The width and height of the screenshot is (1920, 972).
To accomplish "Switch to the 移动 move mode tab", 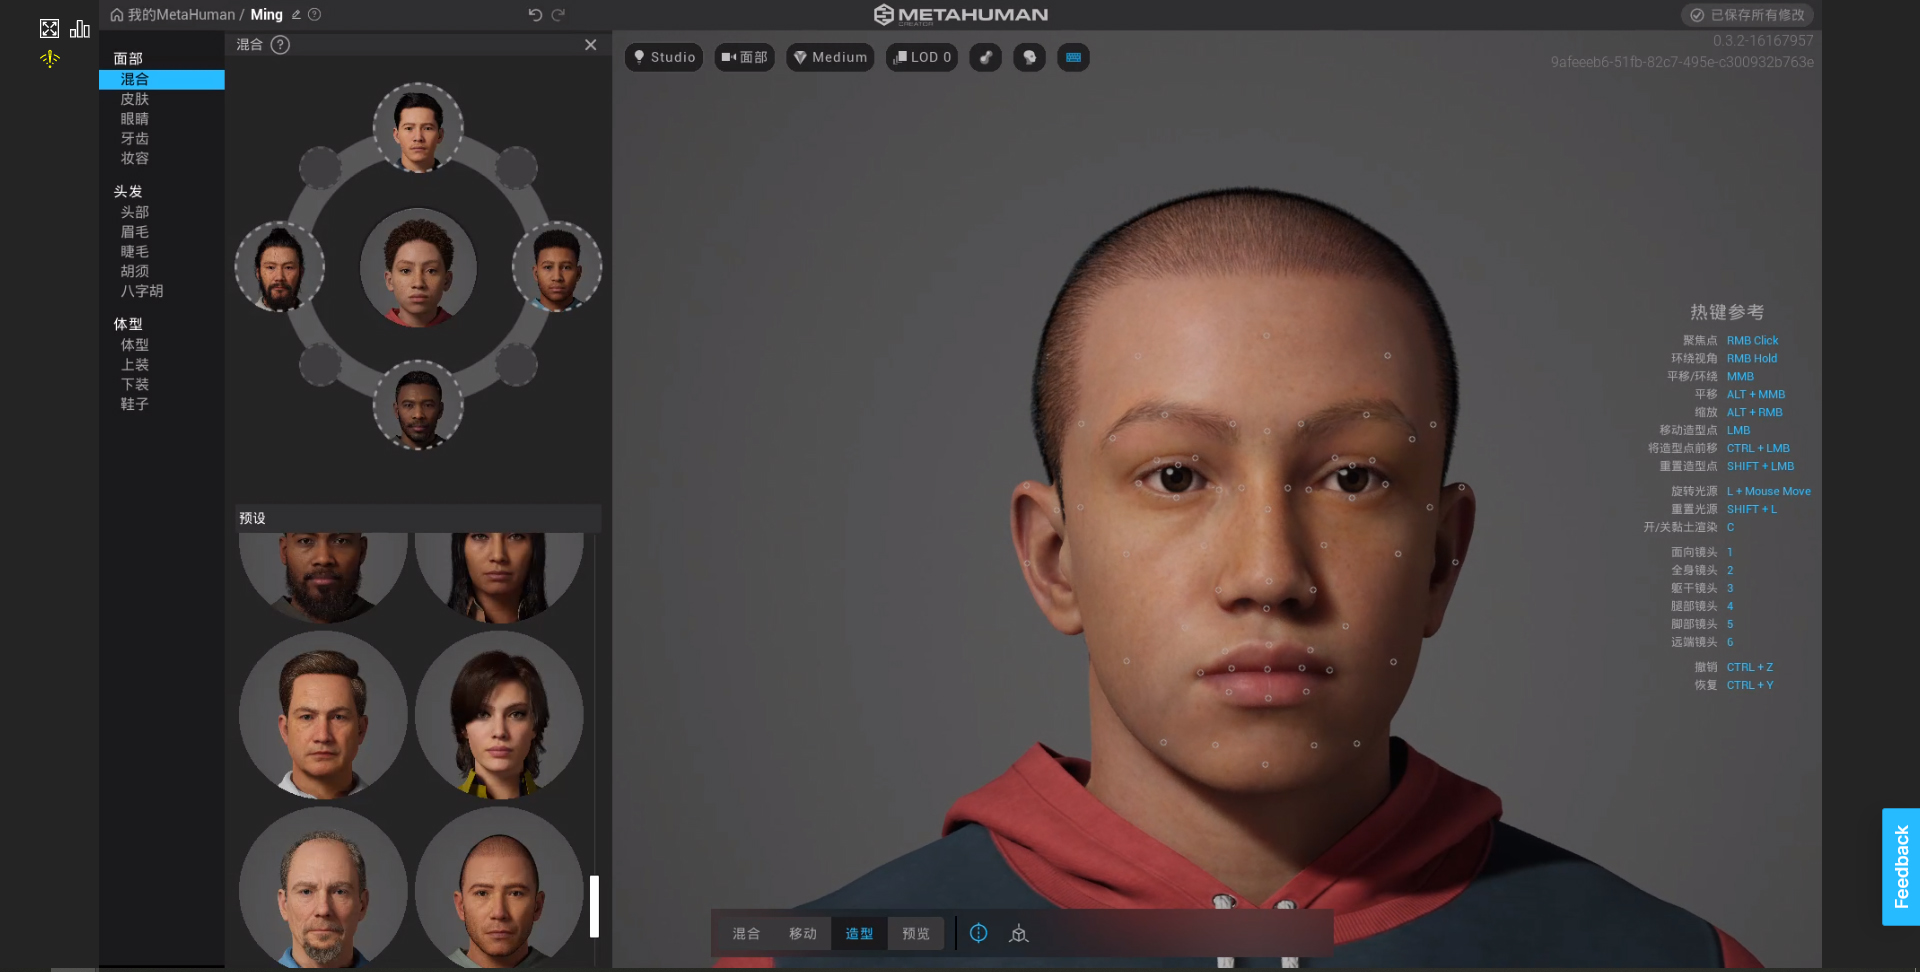I will [803, 933].
